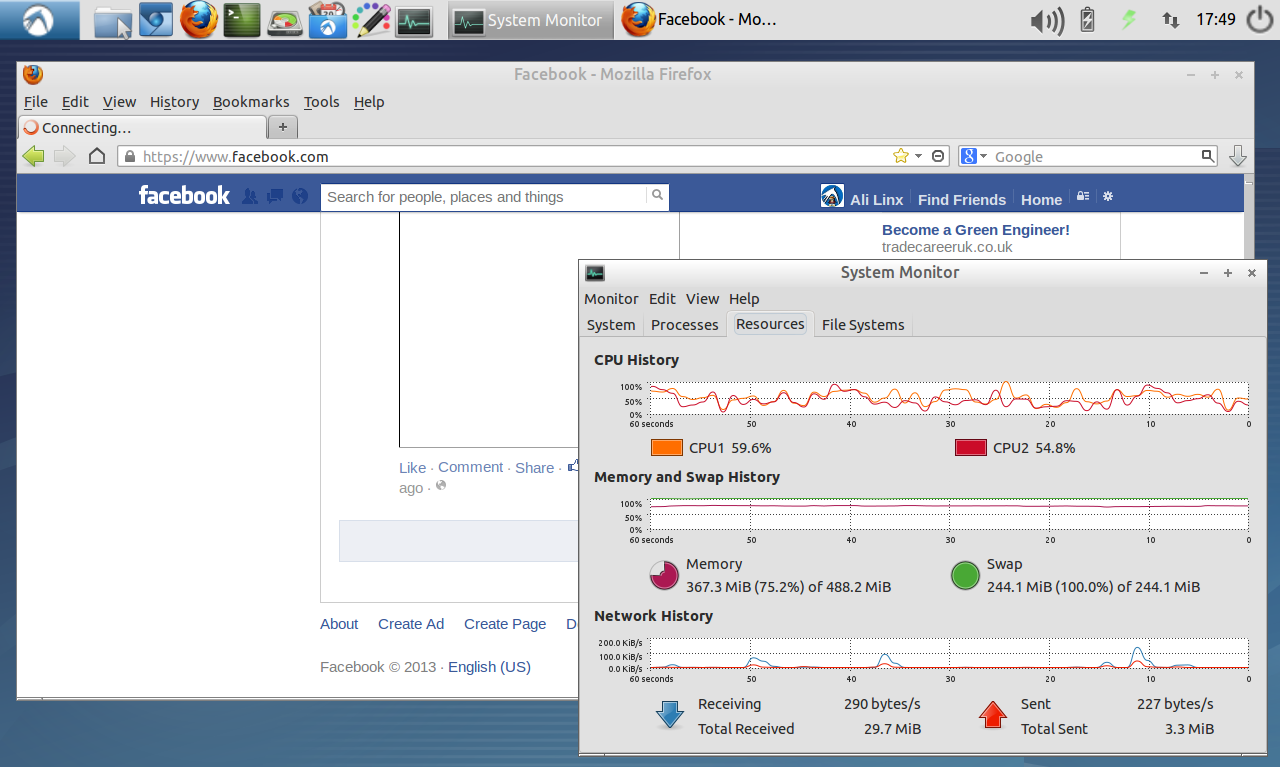This screenshot has height=767, width=1280.
Task: Click the padlock site identity icon
Action: click(x=128, y=157)
